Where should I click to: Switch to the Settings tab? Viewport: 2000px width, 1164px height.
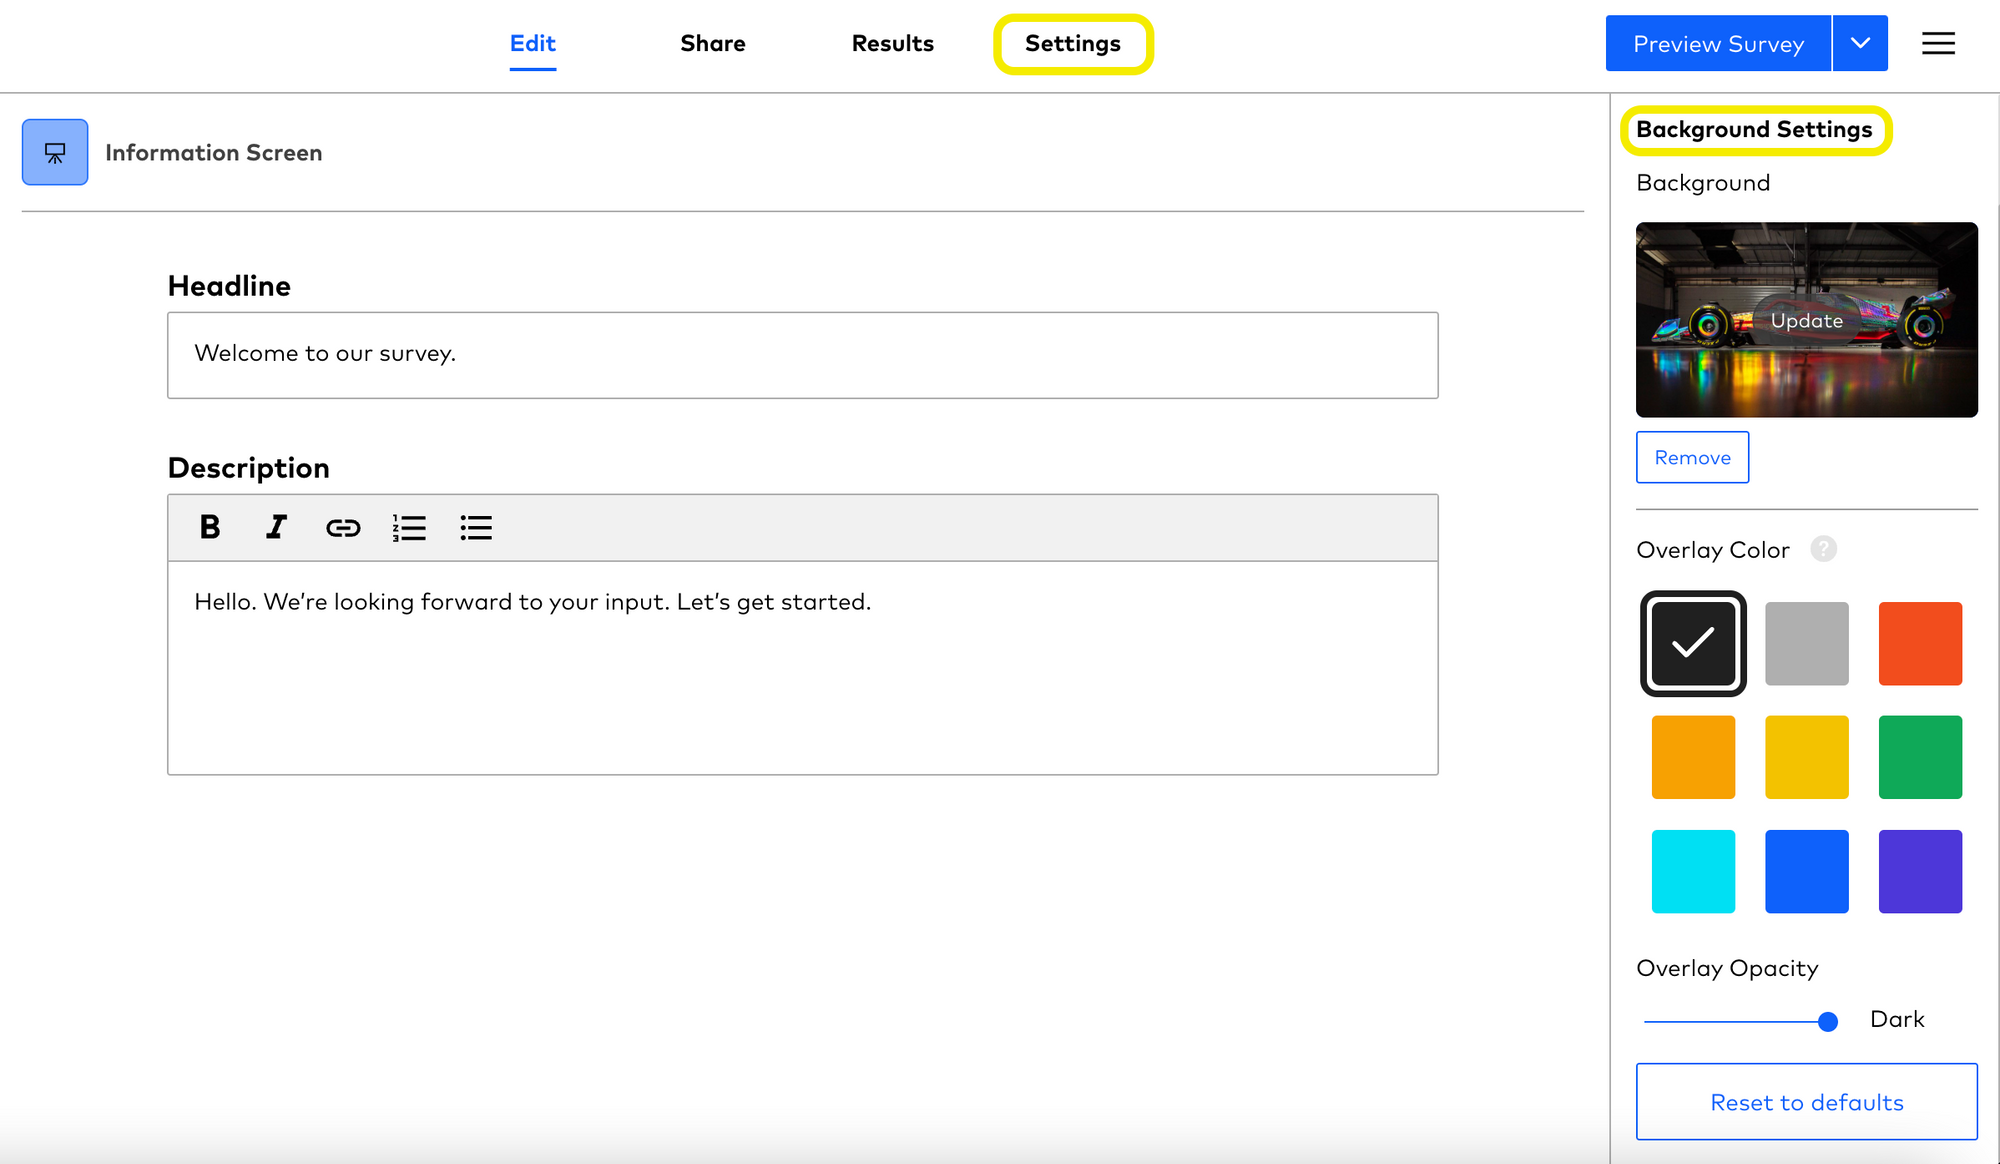coord(1072,43)
